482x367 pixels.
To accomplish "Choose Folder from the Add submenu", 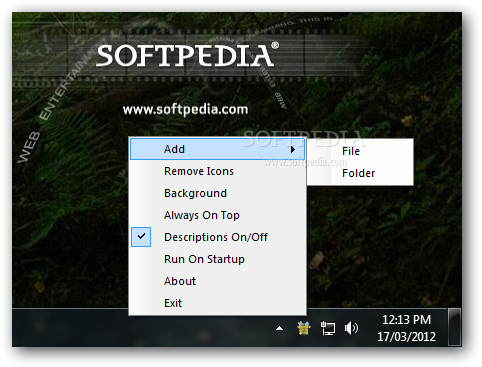I will click(x=360, y=173).
